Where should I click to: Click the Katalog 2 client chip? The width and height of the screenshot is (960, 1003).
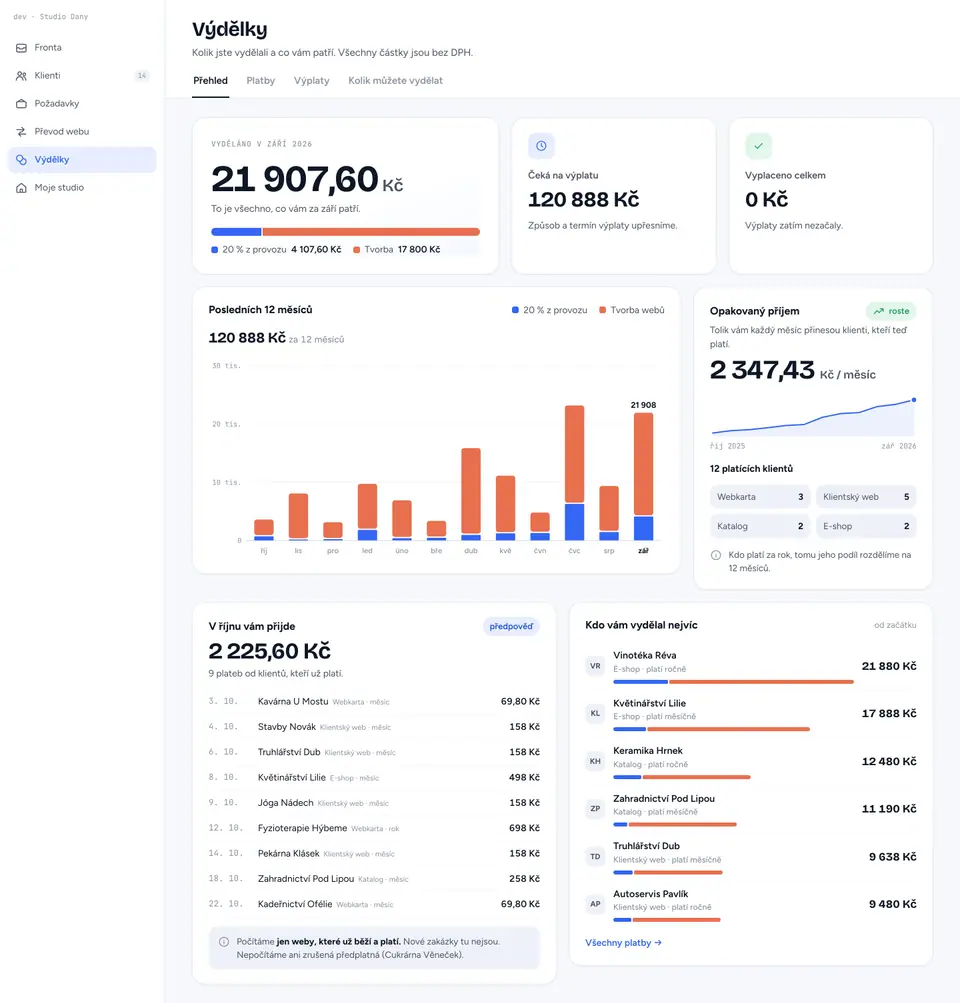pyautogui.click(x=760, y=526)
